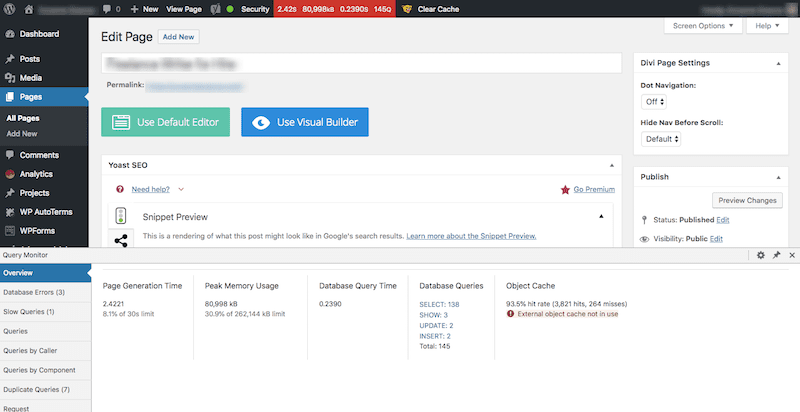800x412 pixels.
Task: Open the Need help? link
Action: (x=151, y=189)
